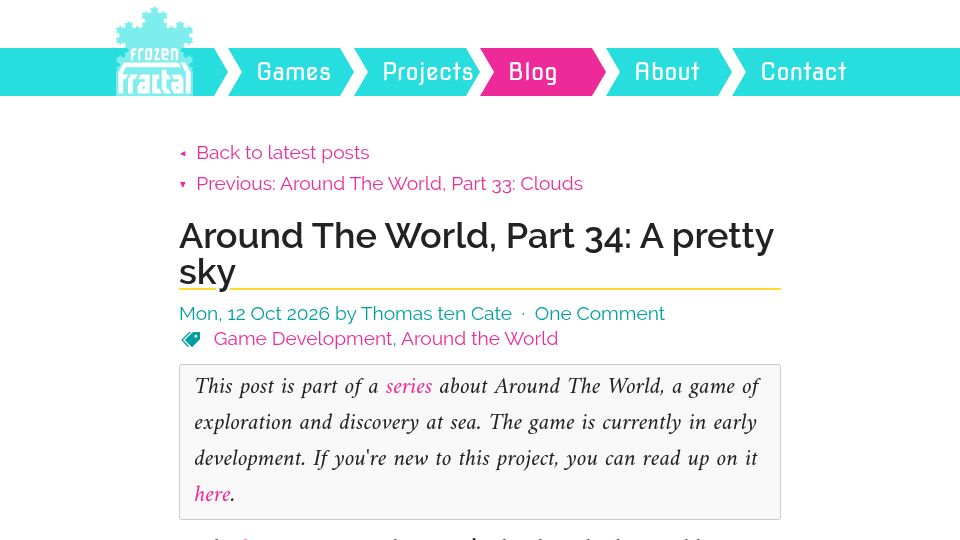Screen dimensions: 960x540
Task: Open the Contact page
Action: tap(803, 72)
